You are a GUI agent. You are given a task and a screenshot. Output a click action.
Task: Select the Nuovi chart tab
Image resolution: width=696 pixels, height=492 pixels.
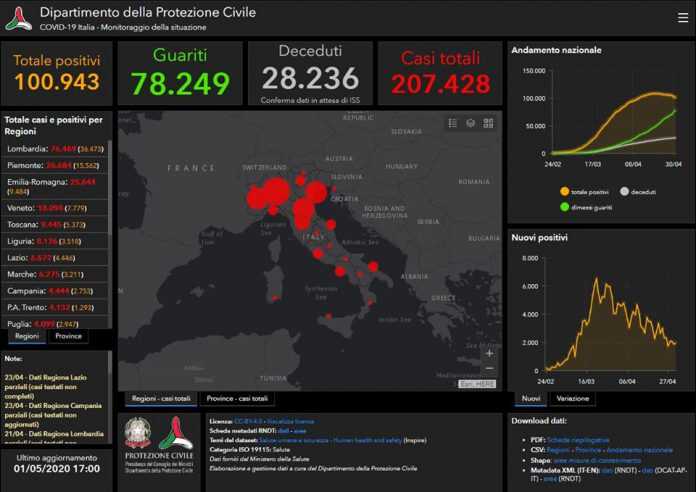[531, 398]
